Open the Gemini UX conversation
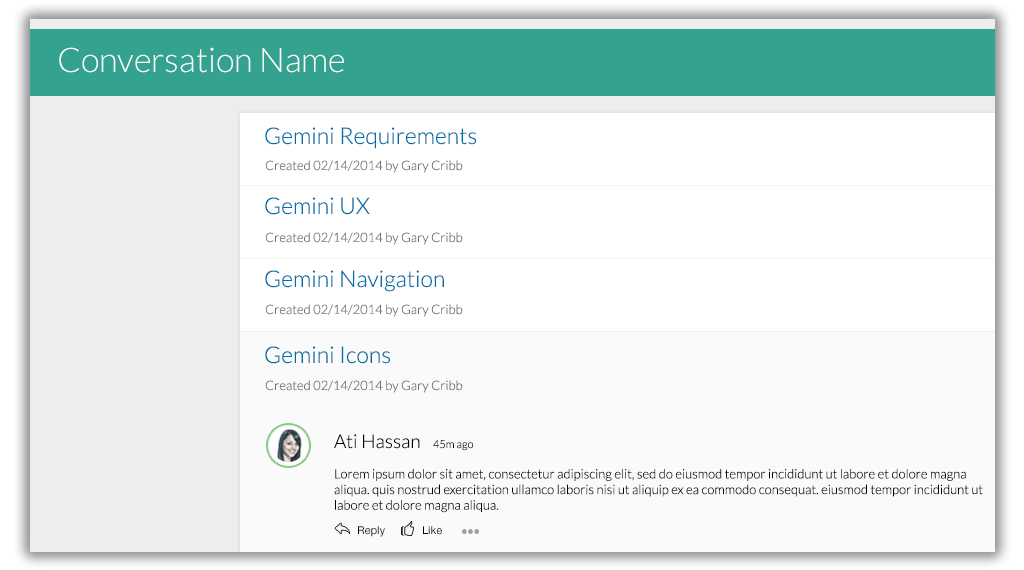The height and width of the screenshot is (570, 1024). click(317, 206)
